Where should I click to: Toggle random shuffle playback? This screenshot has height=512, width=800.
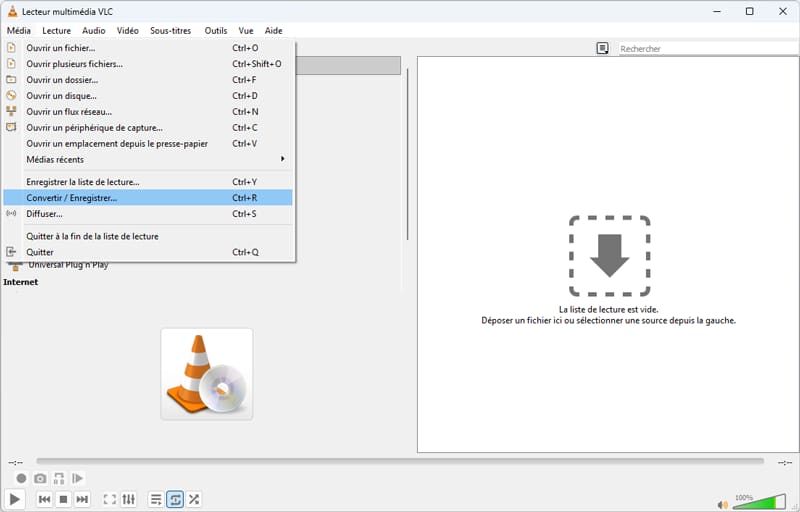194,499
